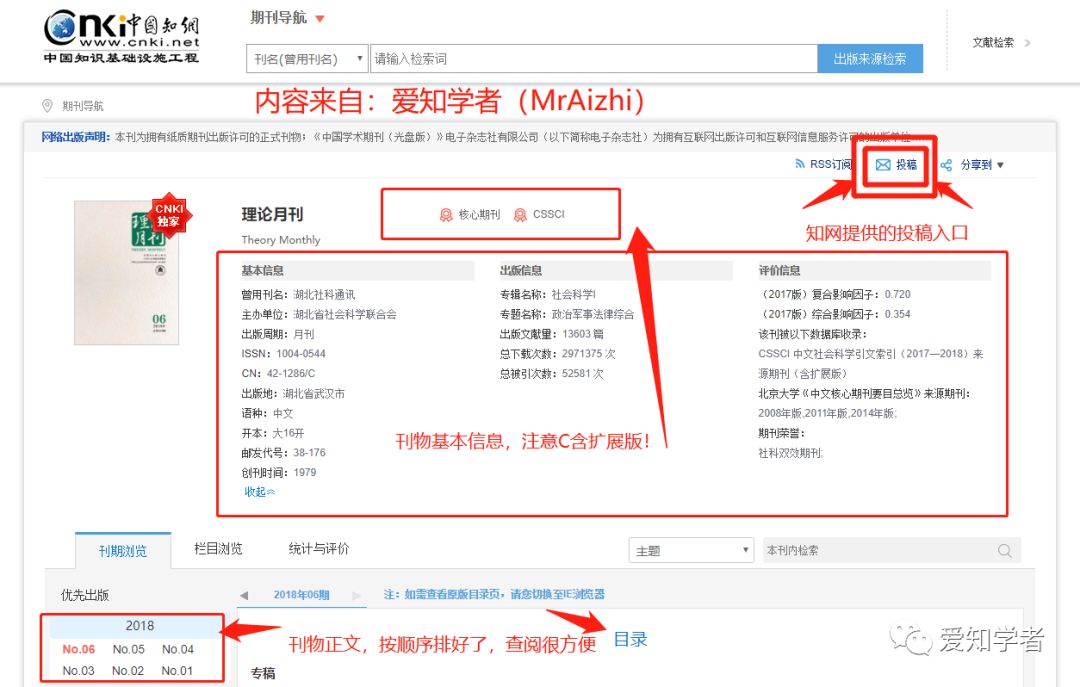Click the 出版来源检索 button
This screenshot has height=687, width=1080.
click(x=870, y=59)
